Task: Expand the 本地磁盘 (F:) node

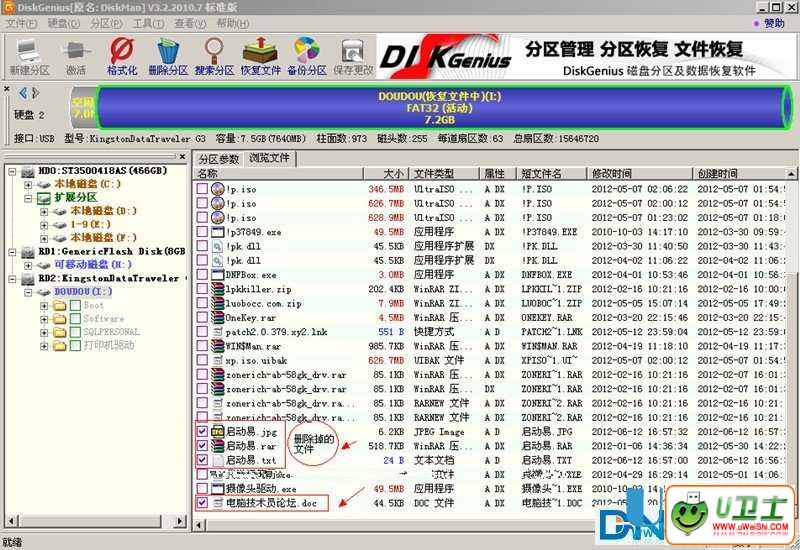Action: tap(44, 238)
